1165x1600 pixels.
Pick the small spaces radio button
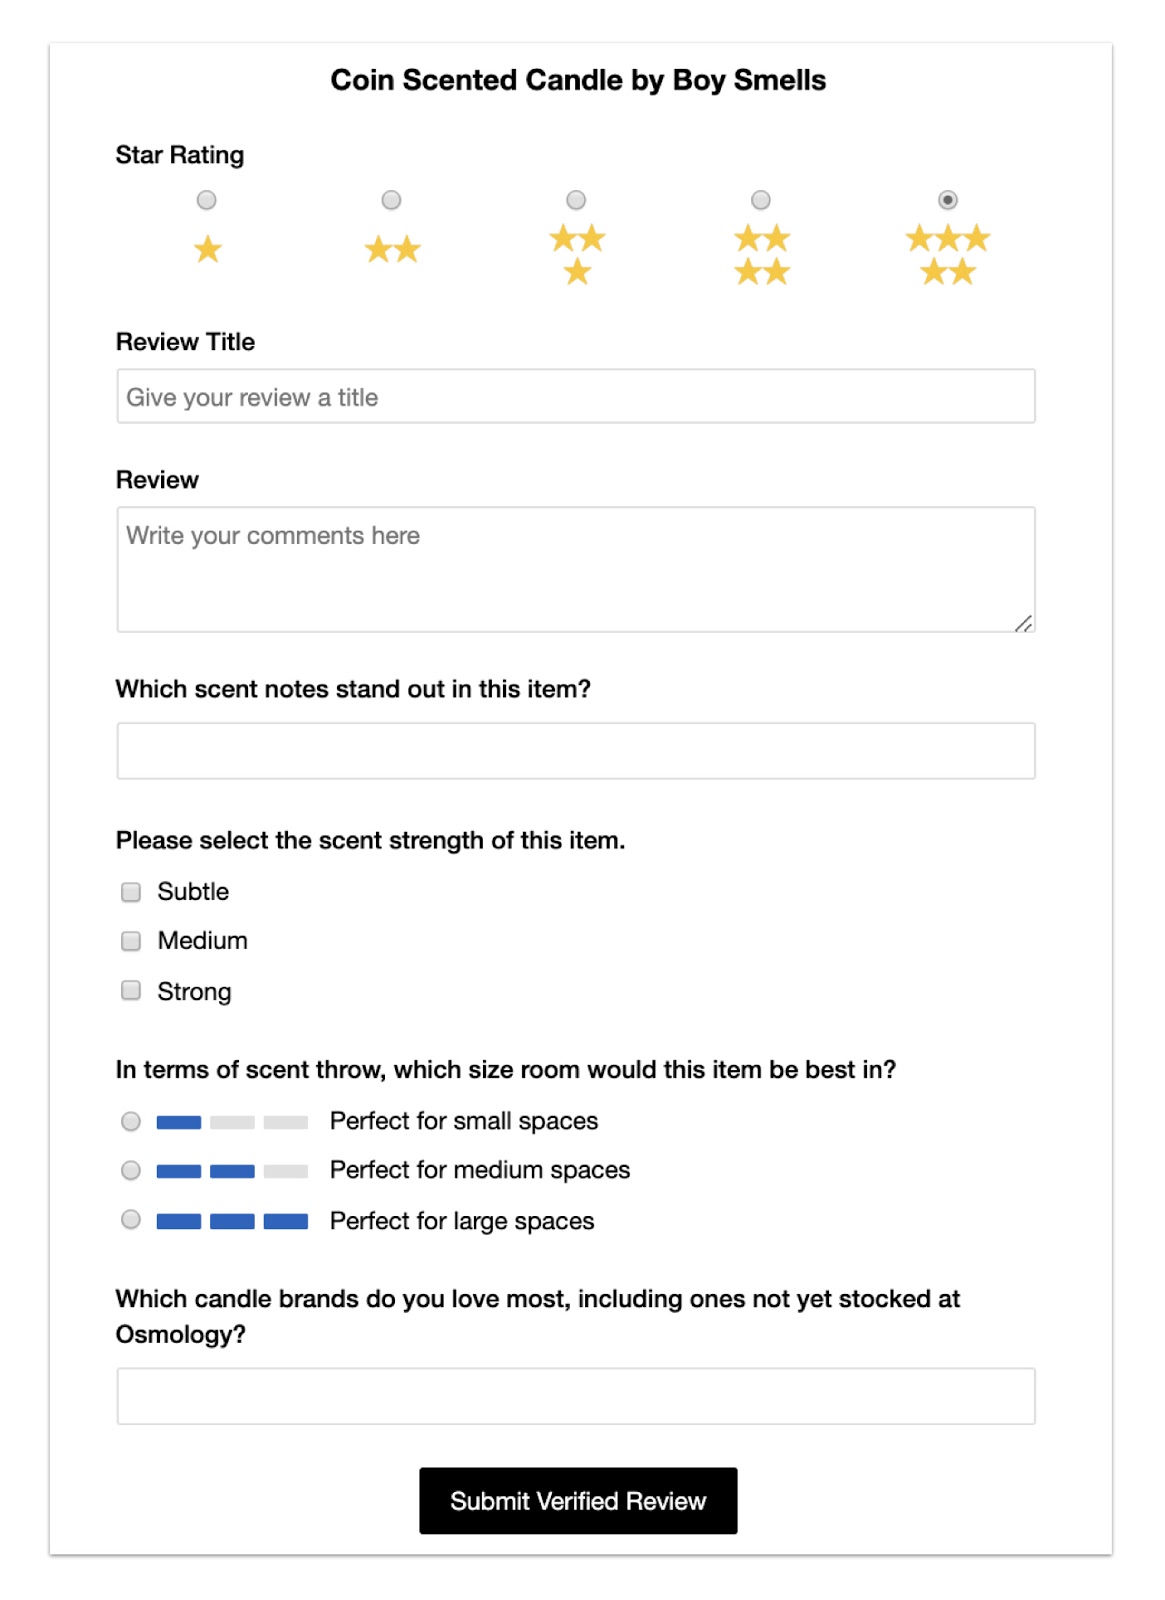(131, 1121)
